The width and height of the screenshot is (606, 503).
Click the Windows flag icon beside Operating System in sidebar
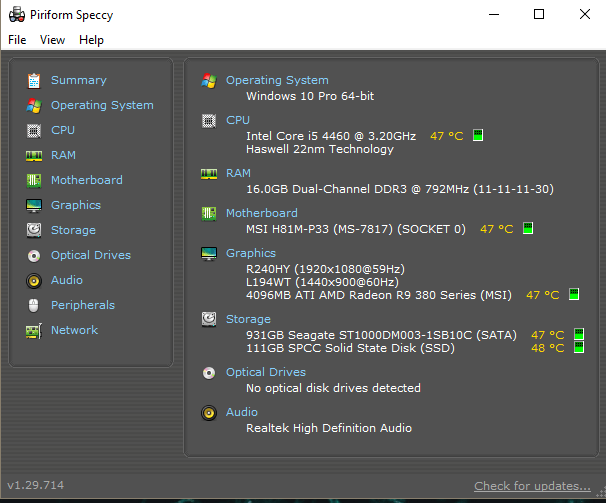[34, 106]
